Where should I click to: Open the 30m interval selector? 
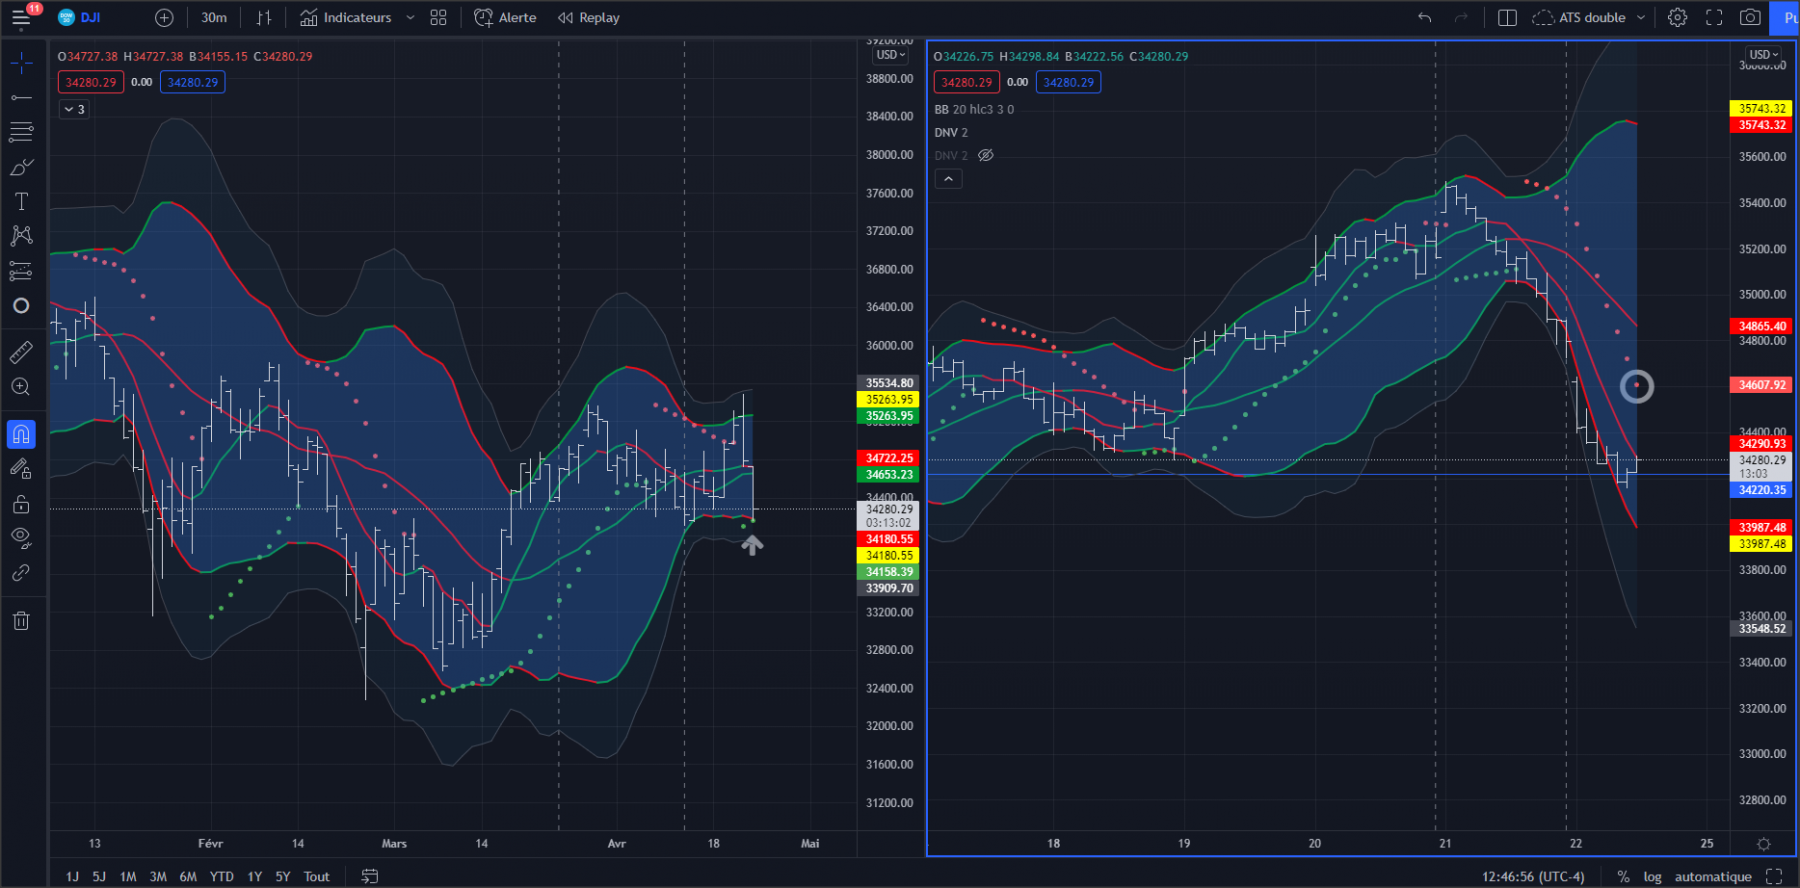click(214, 18)
